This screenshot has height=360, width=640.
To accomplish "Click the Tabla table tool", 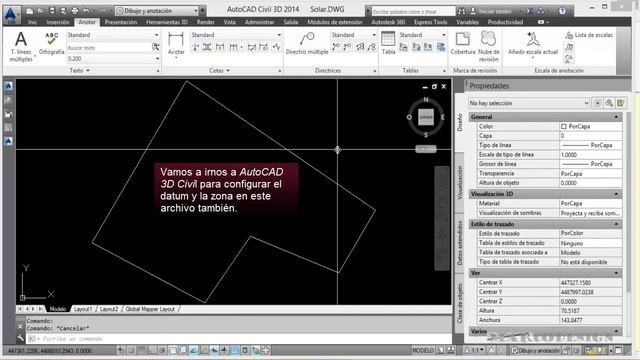I will point(388,43).
